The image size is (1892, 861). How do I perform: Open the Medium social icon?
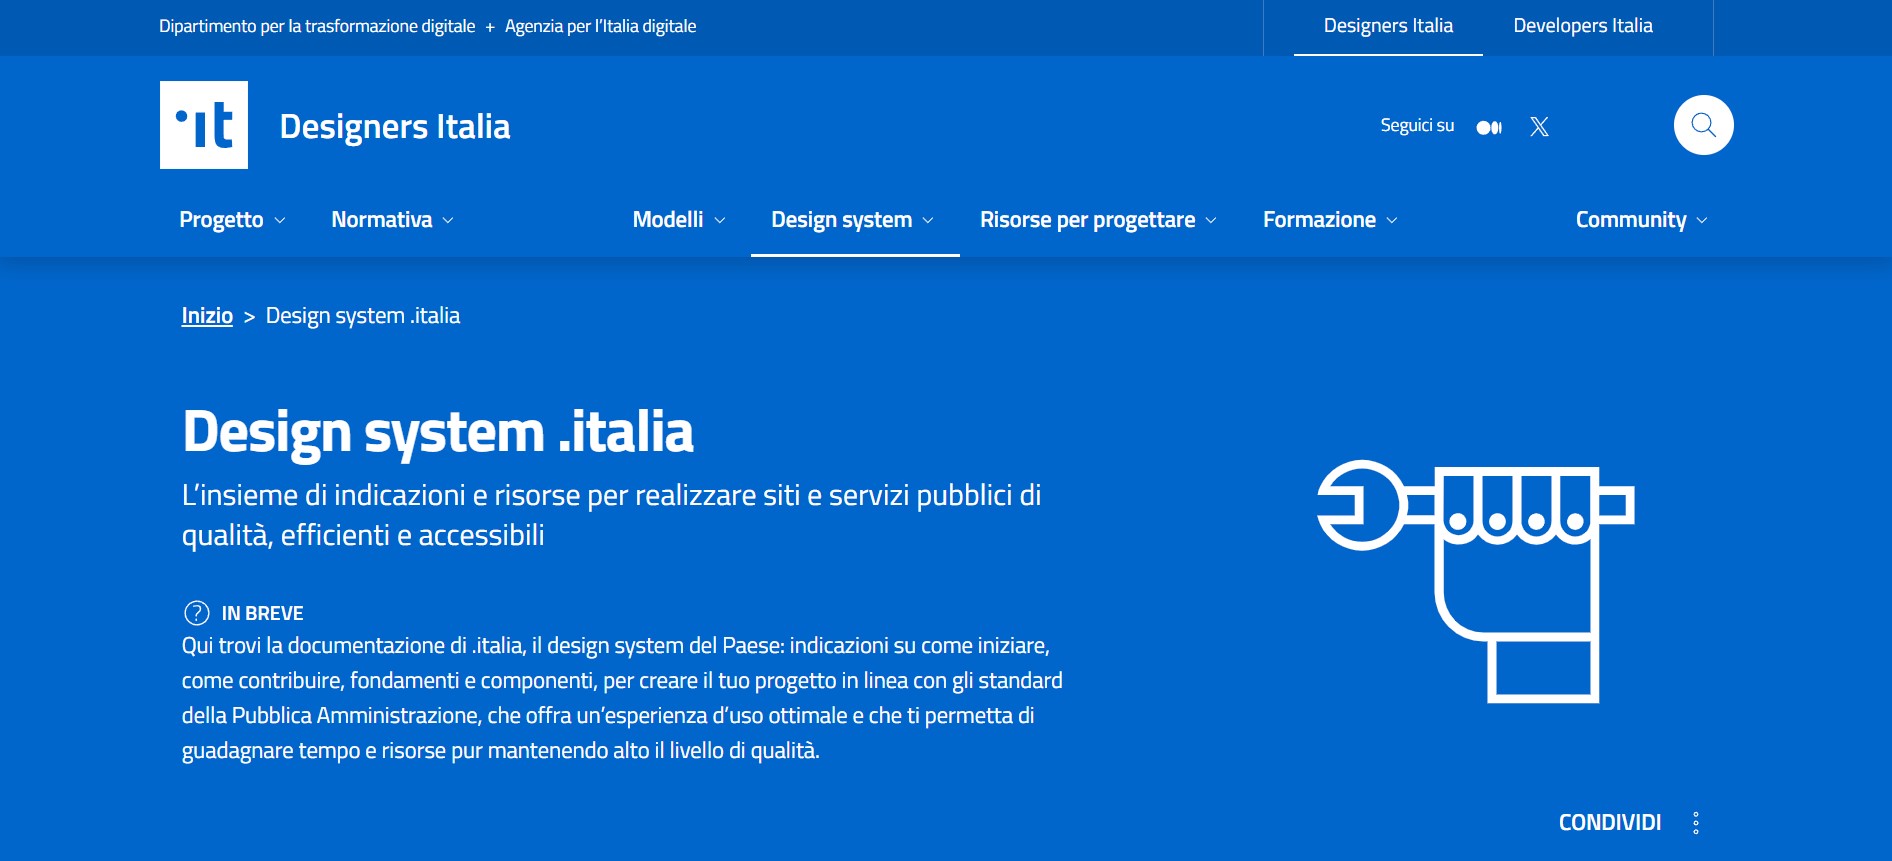[1489, 127]
